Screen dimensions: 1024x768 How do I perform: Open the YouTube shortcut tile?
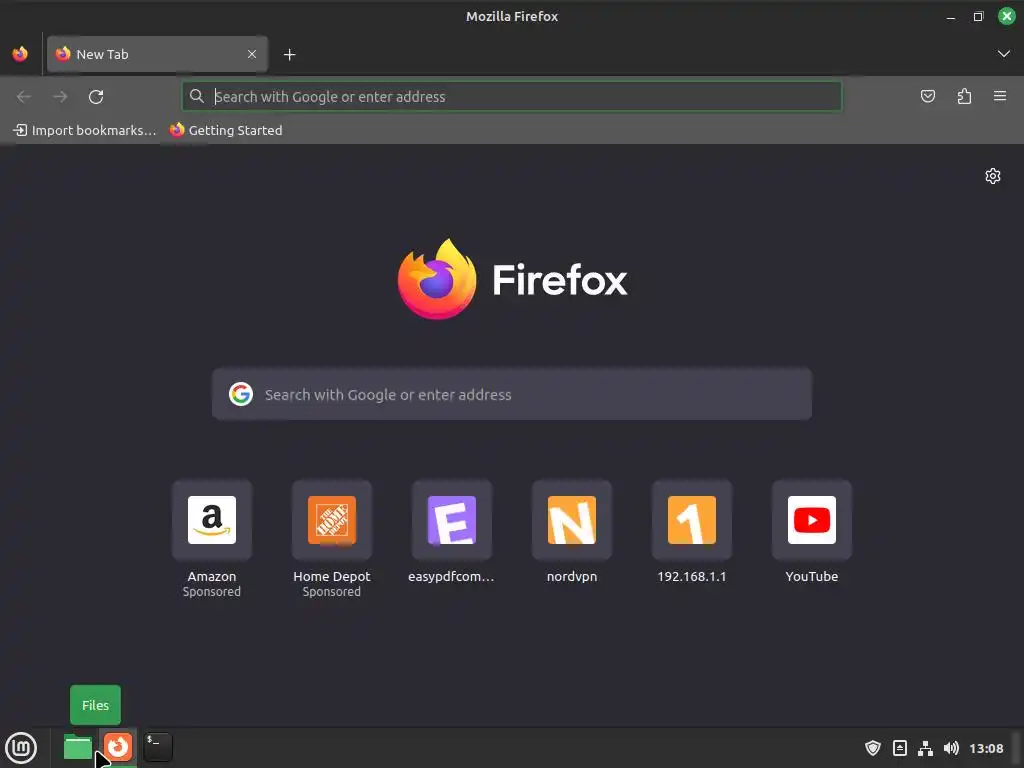pyautogui.click(x=812, y=520)
